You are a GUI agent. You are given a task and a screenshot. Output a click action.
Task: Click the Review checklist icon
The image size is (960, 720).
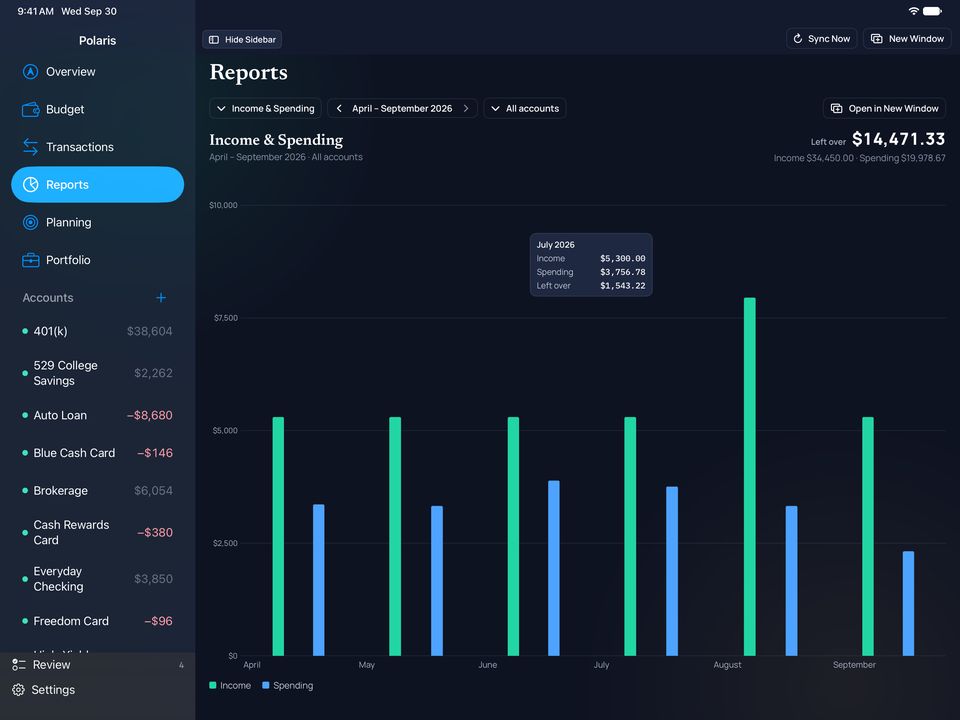[x=19, y=665]
